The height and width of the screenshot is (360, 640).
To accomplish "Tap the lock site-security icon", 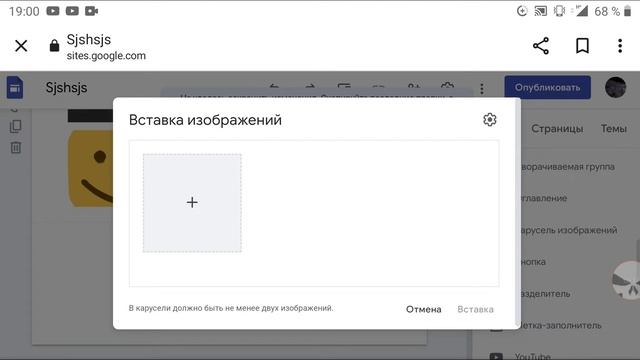I will point(54,46).
